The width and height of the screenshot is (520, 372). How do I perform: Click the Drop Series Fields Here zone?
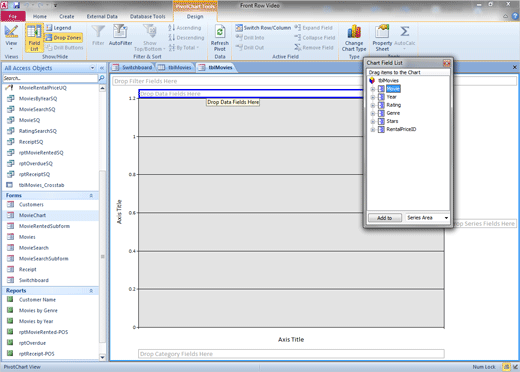pyautogui.click(x=485, y=224)
